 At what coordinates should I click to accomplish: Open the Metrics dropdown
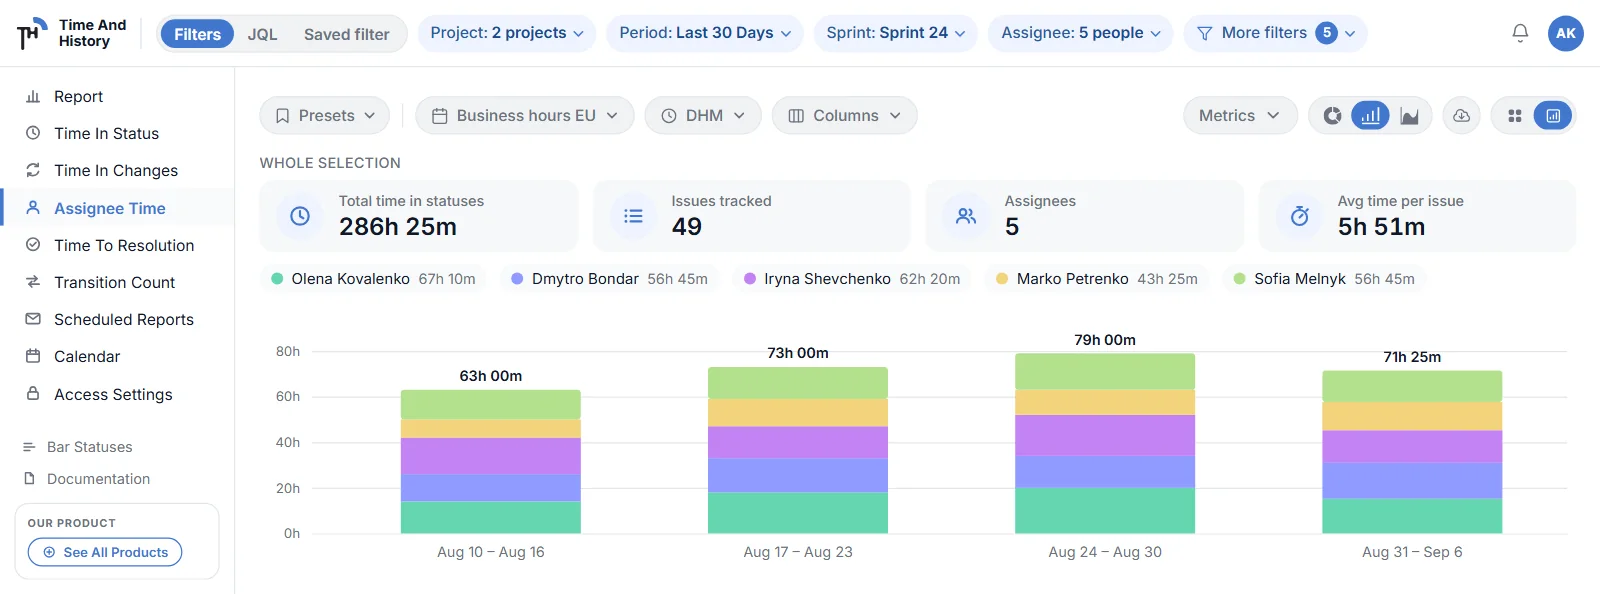tap(1240, 116)
